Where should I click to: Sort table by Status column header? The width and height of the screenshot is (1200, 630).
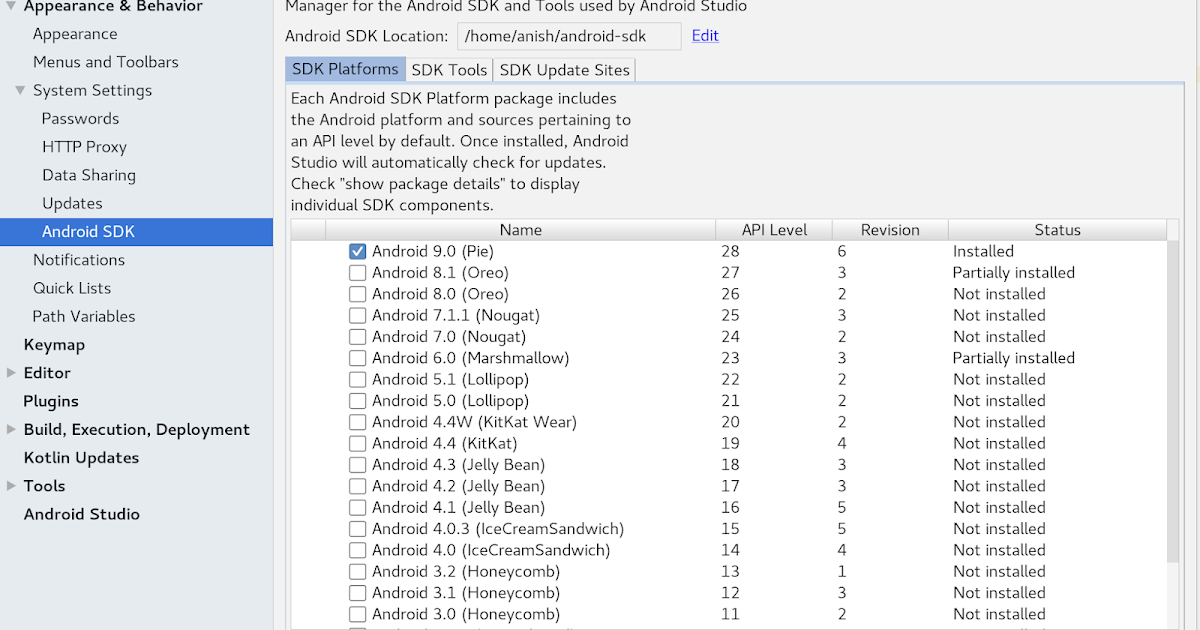pos(1057,230)
